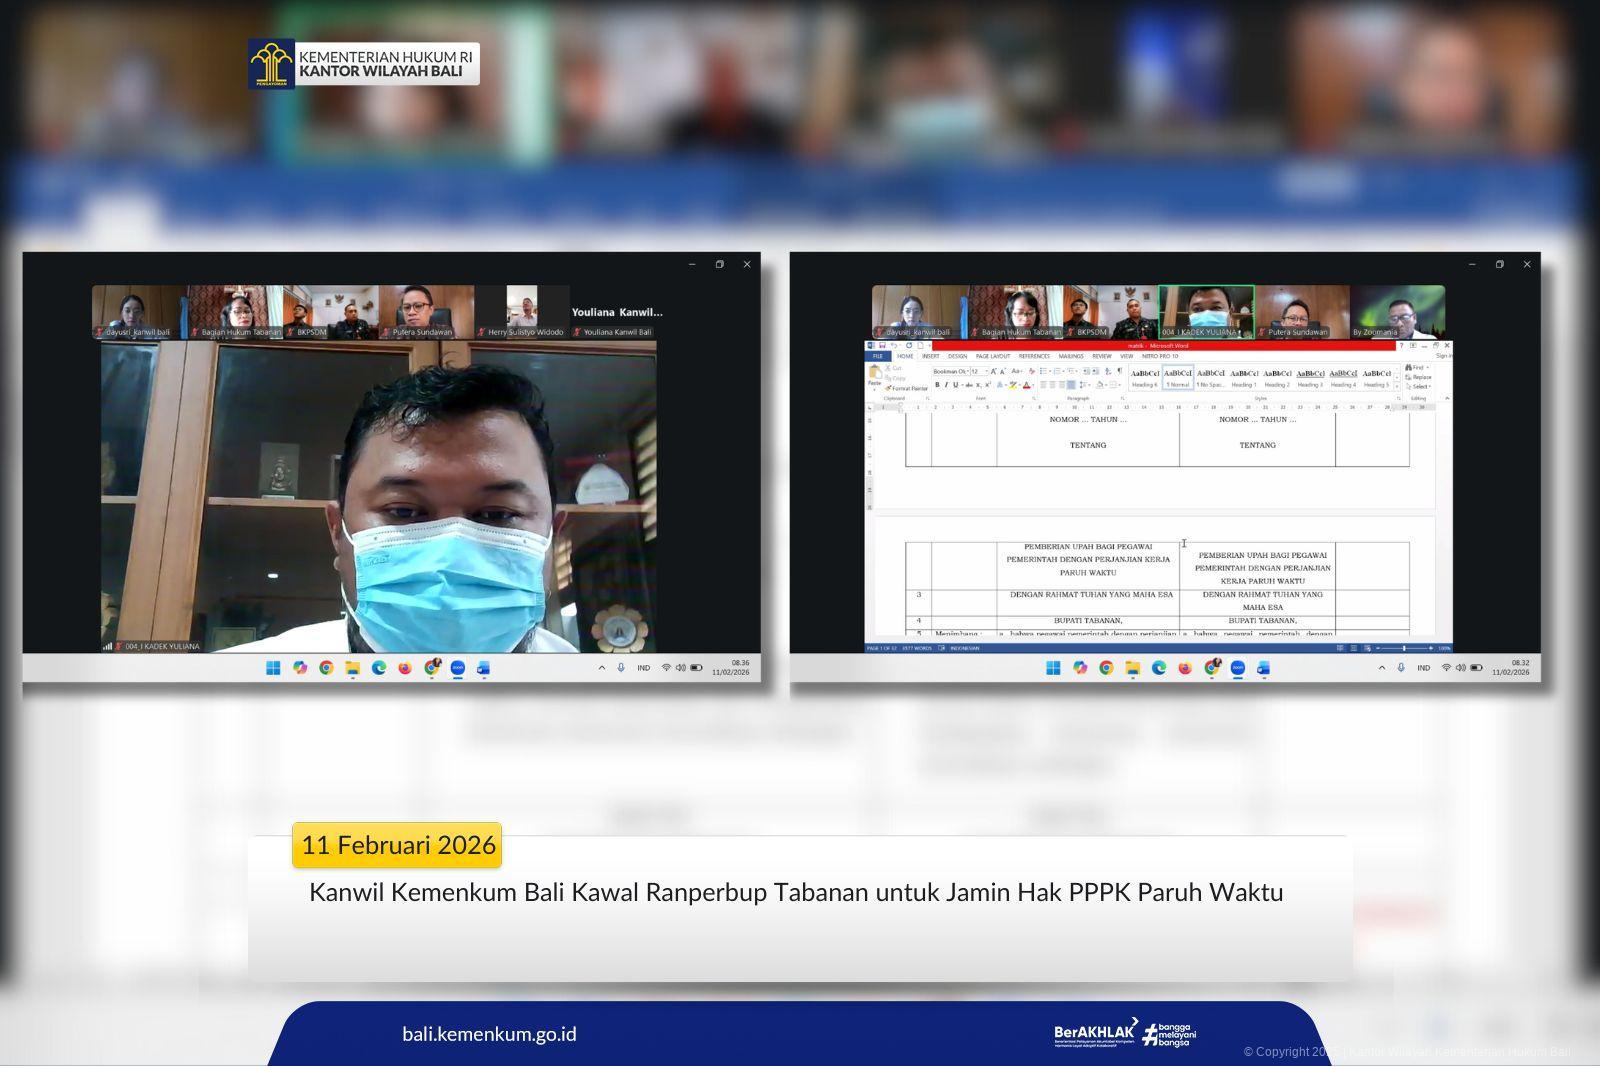Switch to the INSERT ribbon tab
This screenshot has height=1066, width=1600.
point(932,356)
